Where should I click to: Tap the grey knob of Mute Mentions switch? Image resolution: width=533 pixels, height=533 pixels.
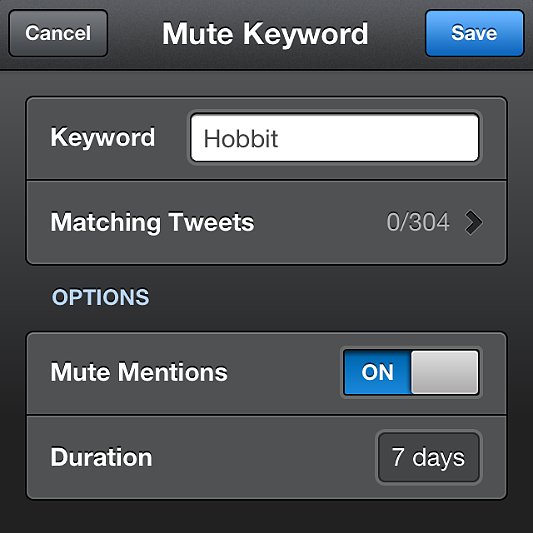445,373
